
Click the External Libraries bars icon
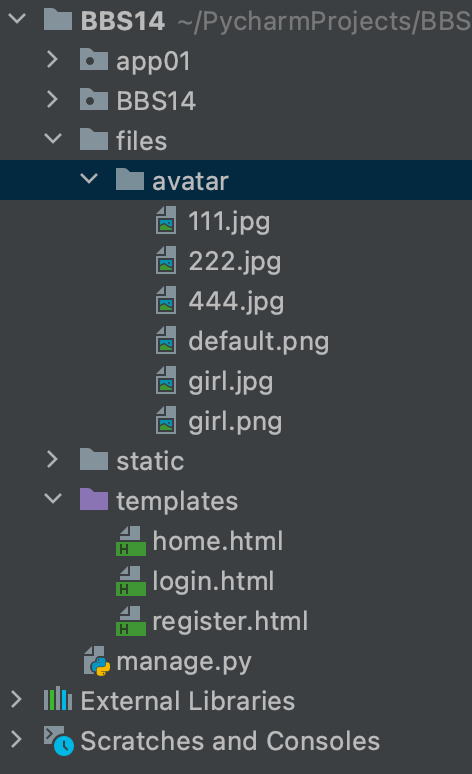coord(58,699)
